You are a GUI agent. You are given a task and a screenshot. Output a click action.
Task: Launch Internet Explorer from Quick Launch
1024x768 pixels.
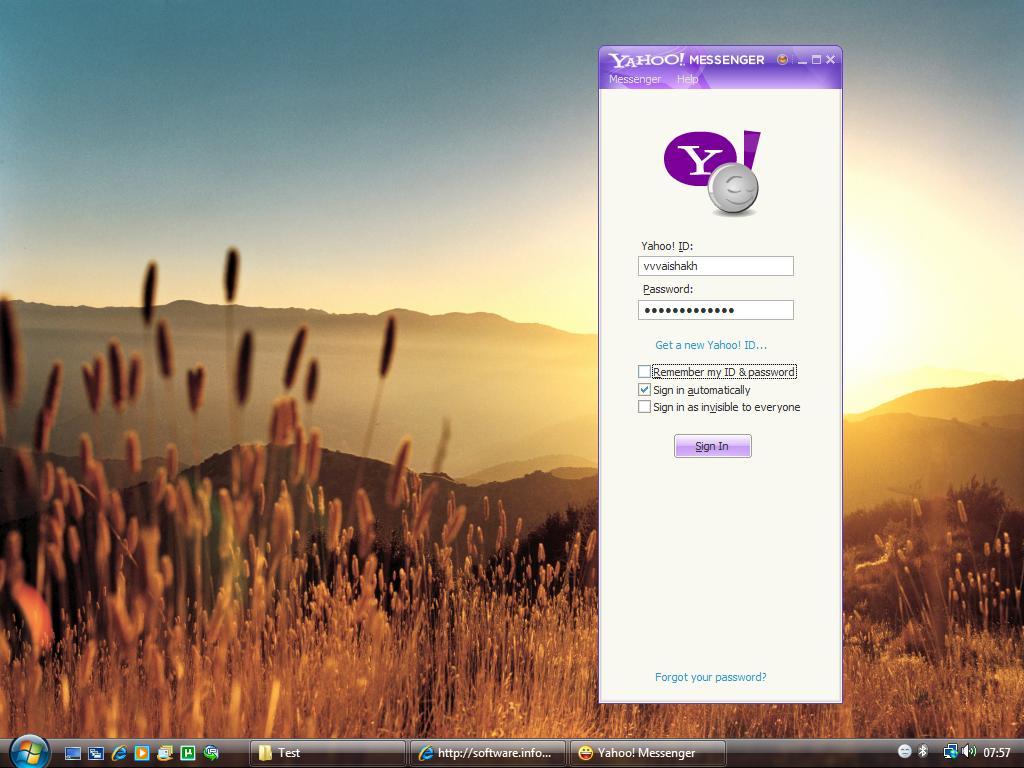119,753
